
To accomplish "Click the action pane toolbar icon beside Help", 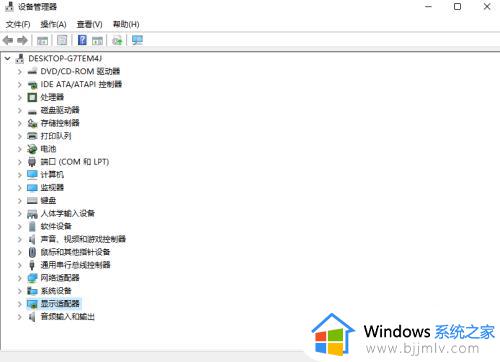I will [x=97, y=41].
